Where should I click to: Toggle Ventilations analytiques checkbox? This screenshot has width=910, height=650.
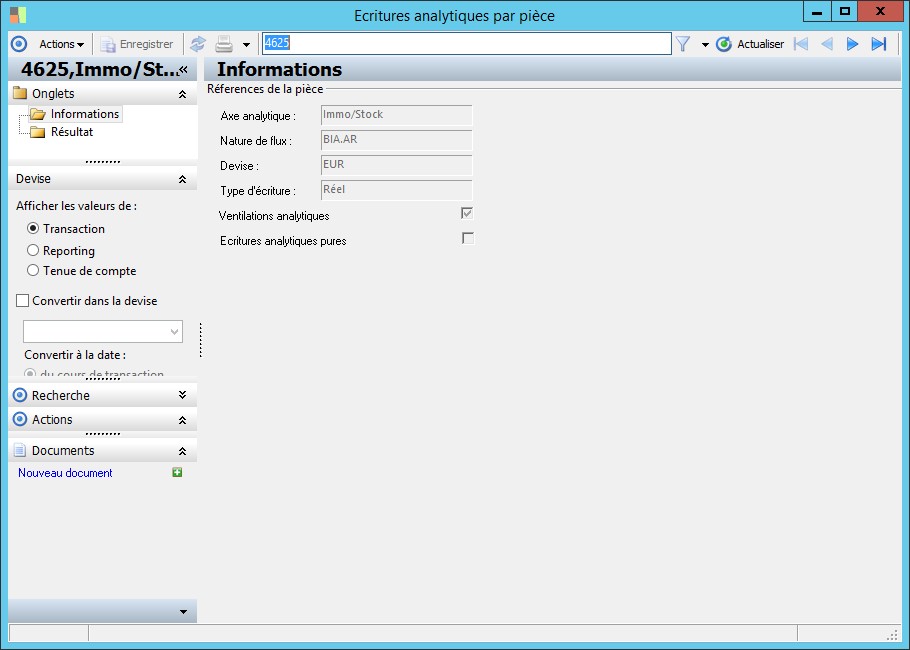point(467,213)
